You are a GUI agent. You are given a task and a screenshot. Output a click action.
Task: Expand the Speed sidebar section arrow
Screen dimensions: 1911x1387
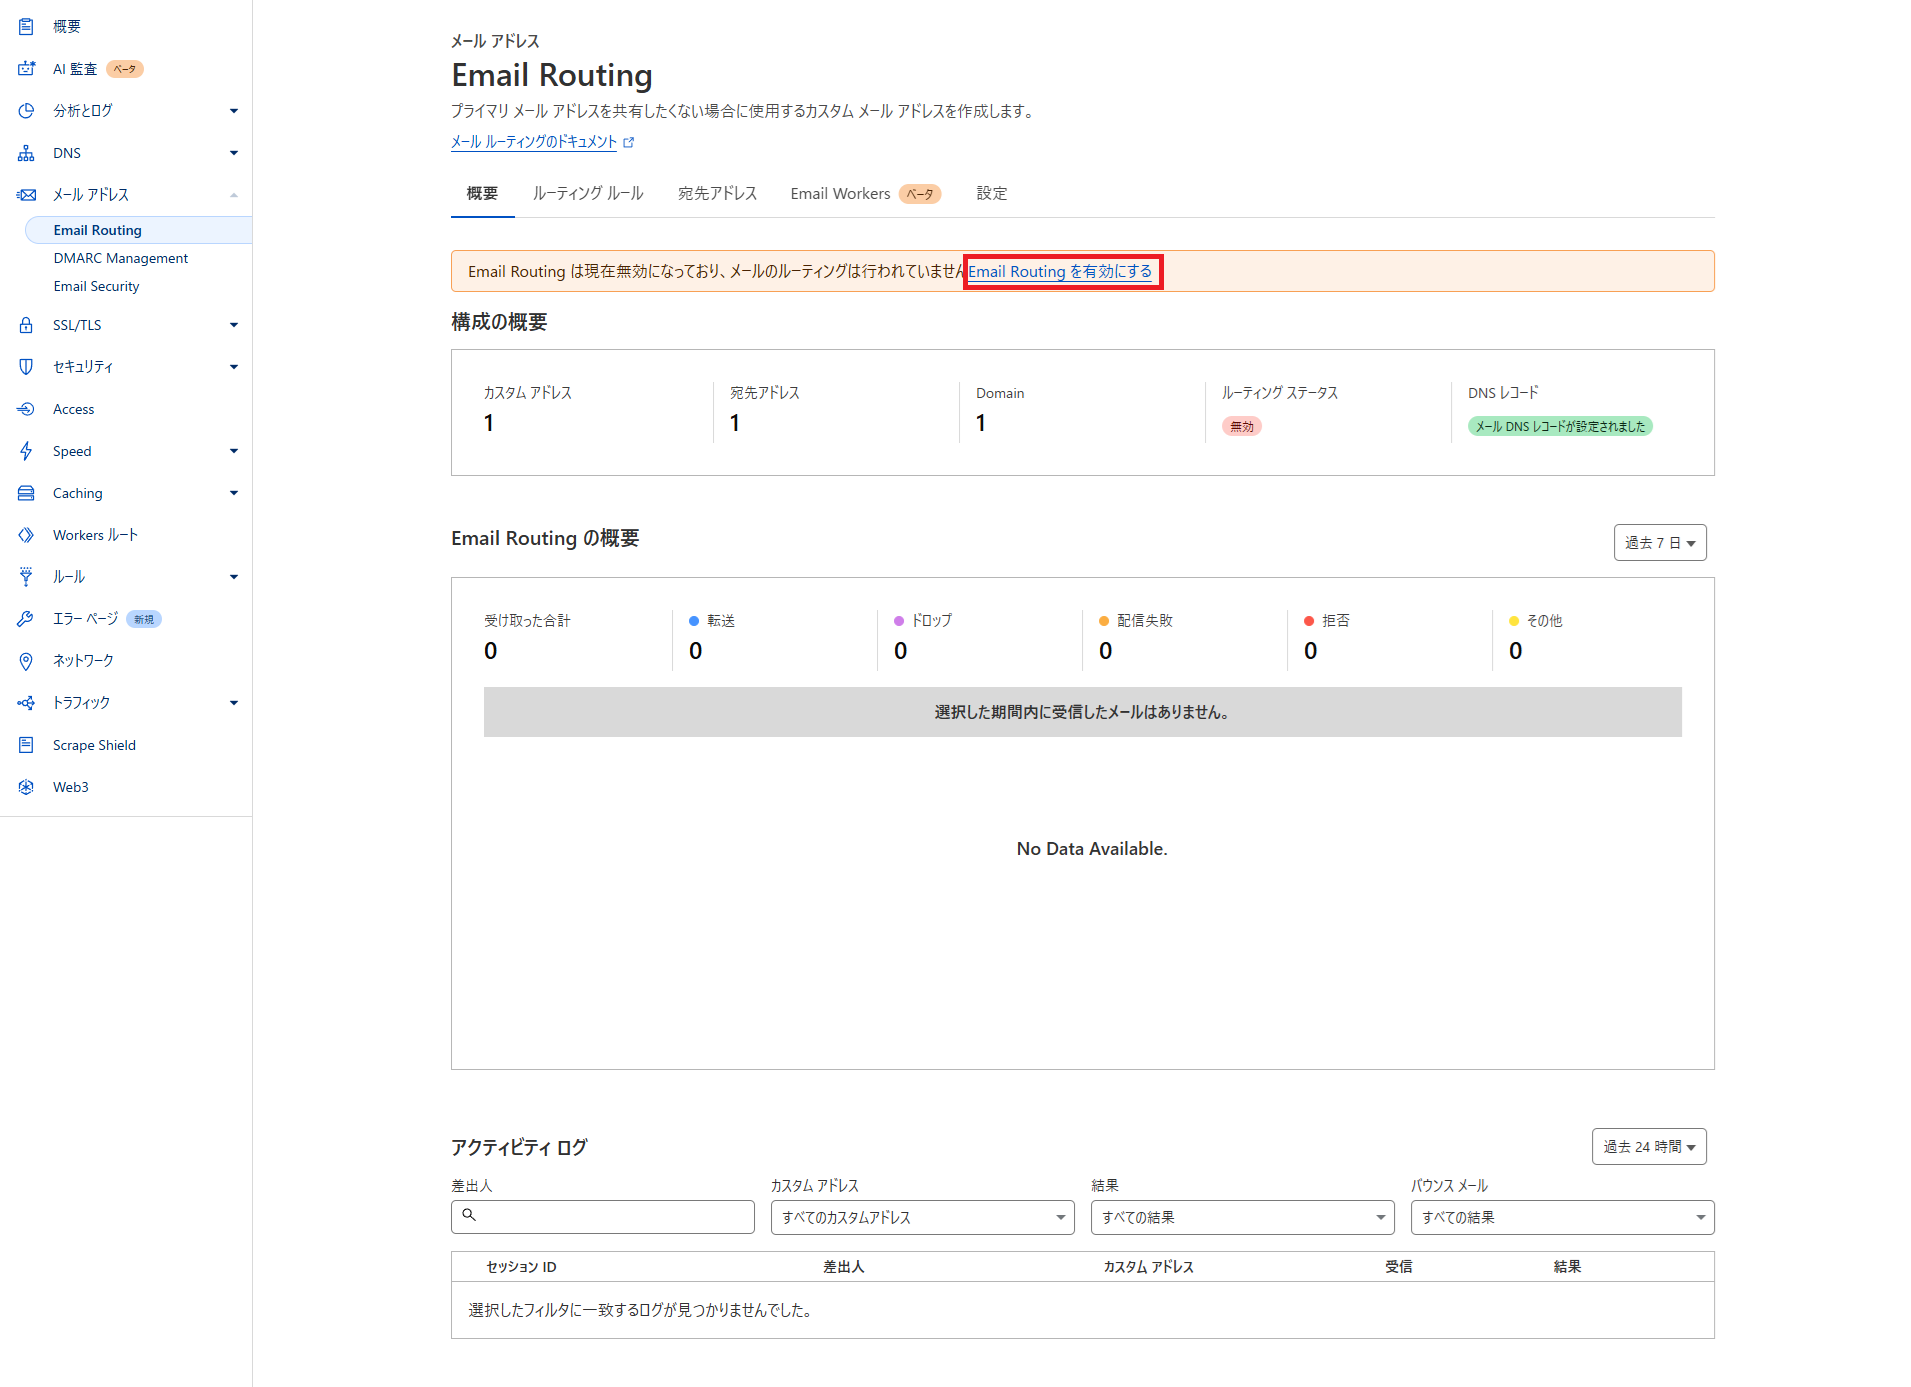[234, 451]
